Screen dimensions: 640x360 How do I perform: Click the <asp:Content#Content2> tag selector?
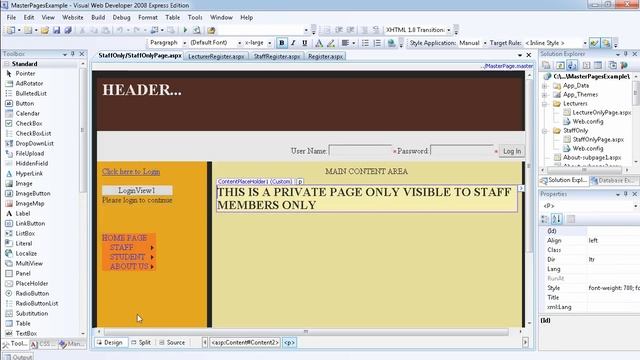click(245, 342)
